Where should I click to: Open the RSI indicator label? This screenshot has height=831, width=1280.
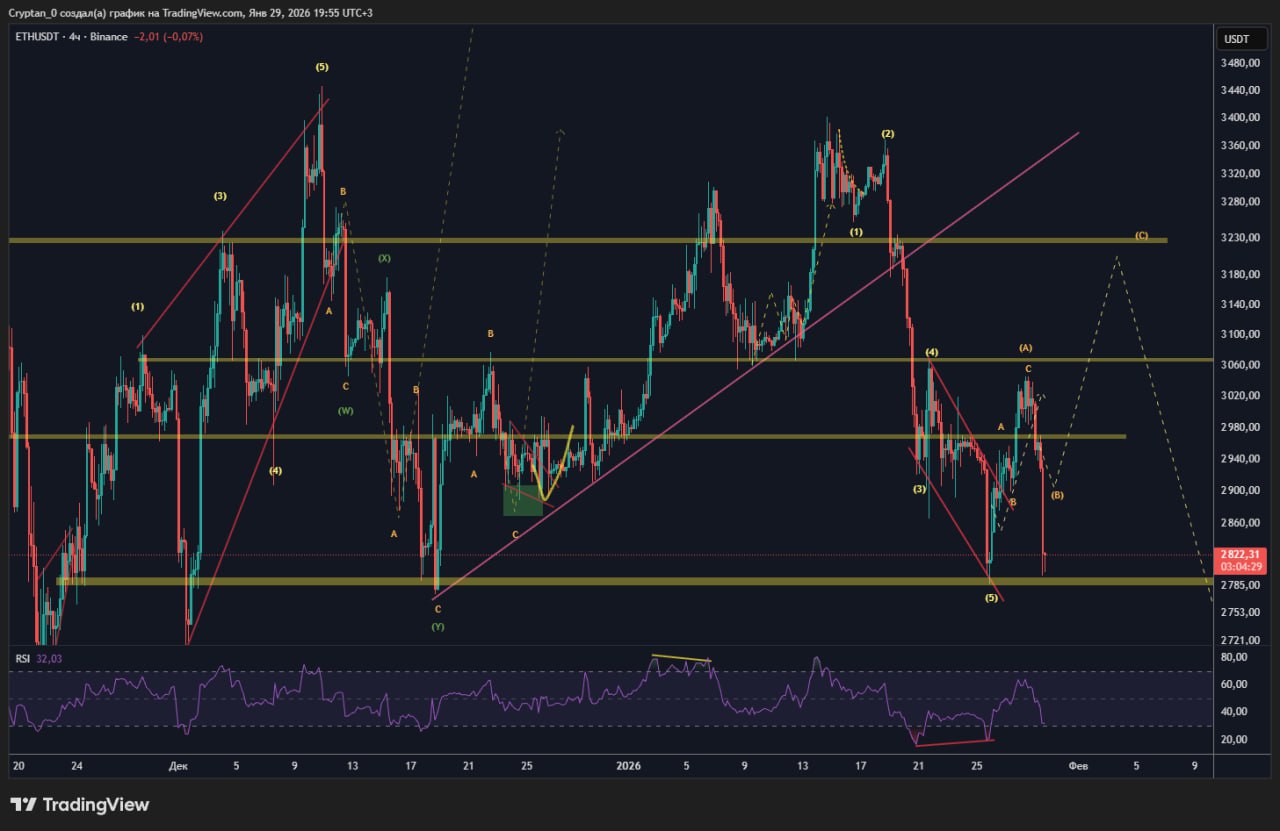(21, 658)
